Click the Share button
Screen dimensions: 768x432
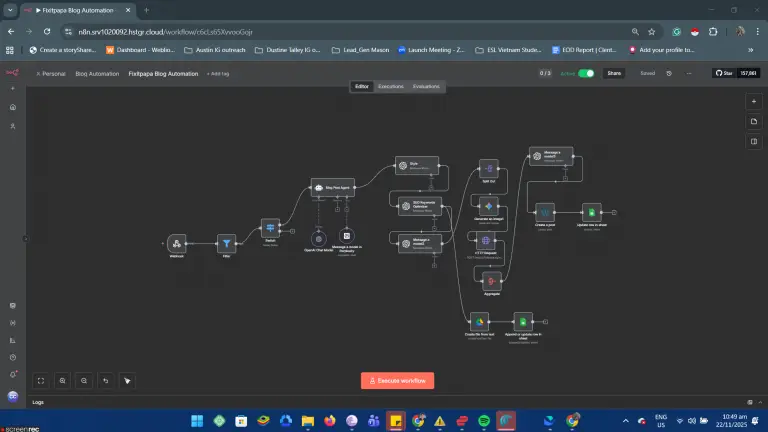tap(614, 73)
